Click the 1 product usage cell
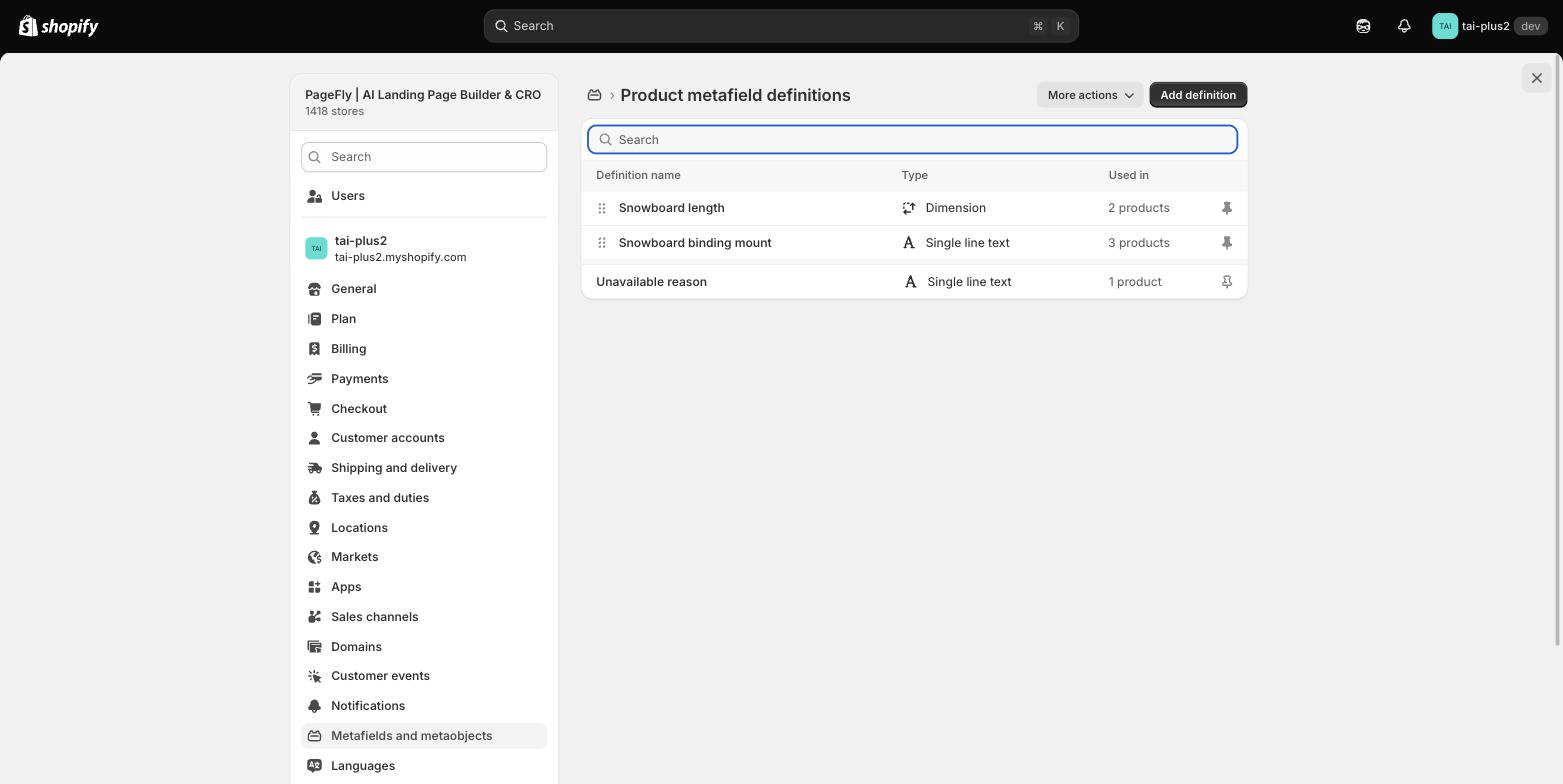Screen dimensions: 1563x784 (1135, 282)
